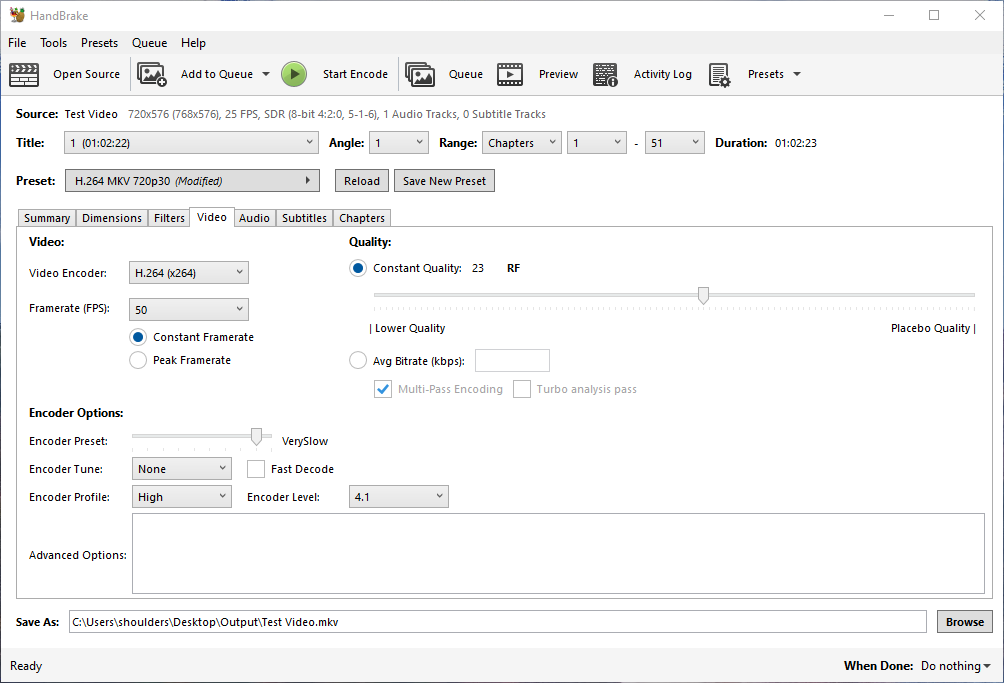Click the Start Encode label
Screen dimensions: 1004x683
click(x=355, y=74)
